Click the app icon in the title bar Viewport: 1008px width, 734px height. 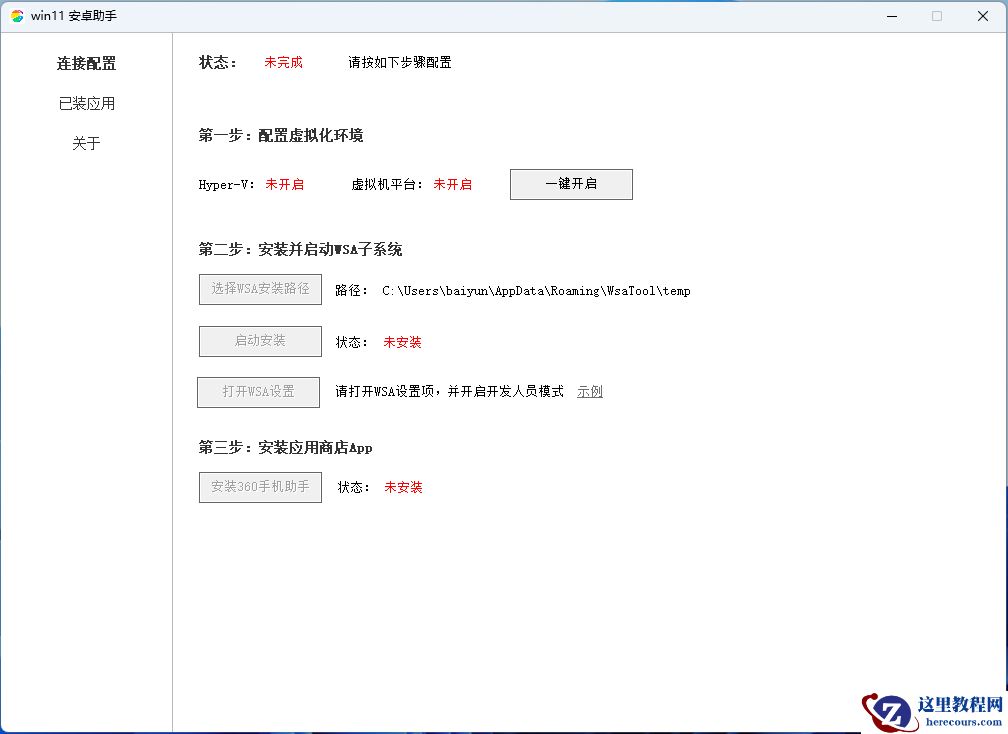tap(17, 15)
